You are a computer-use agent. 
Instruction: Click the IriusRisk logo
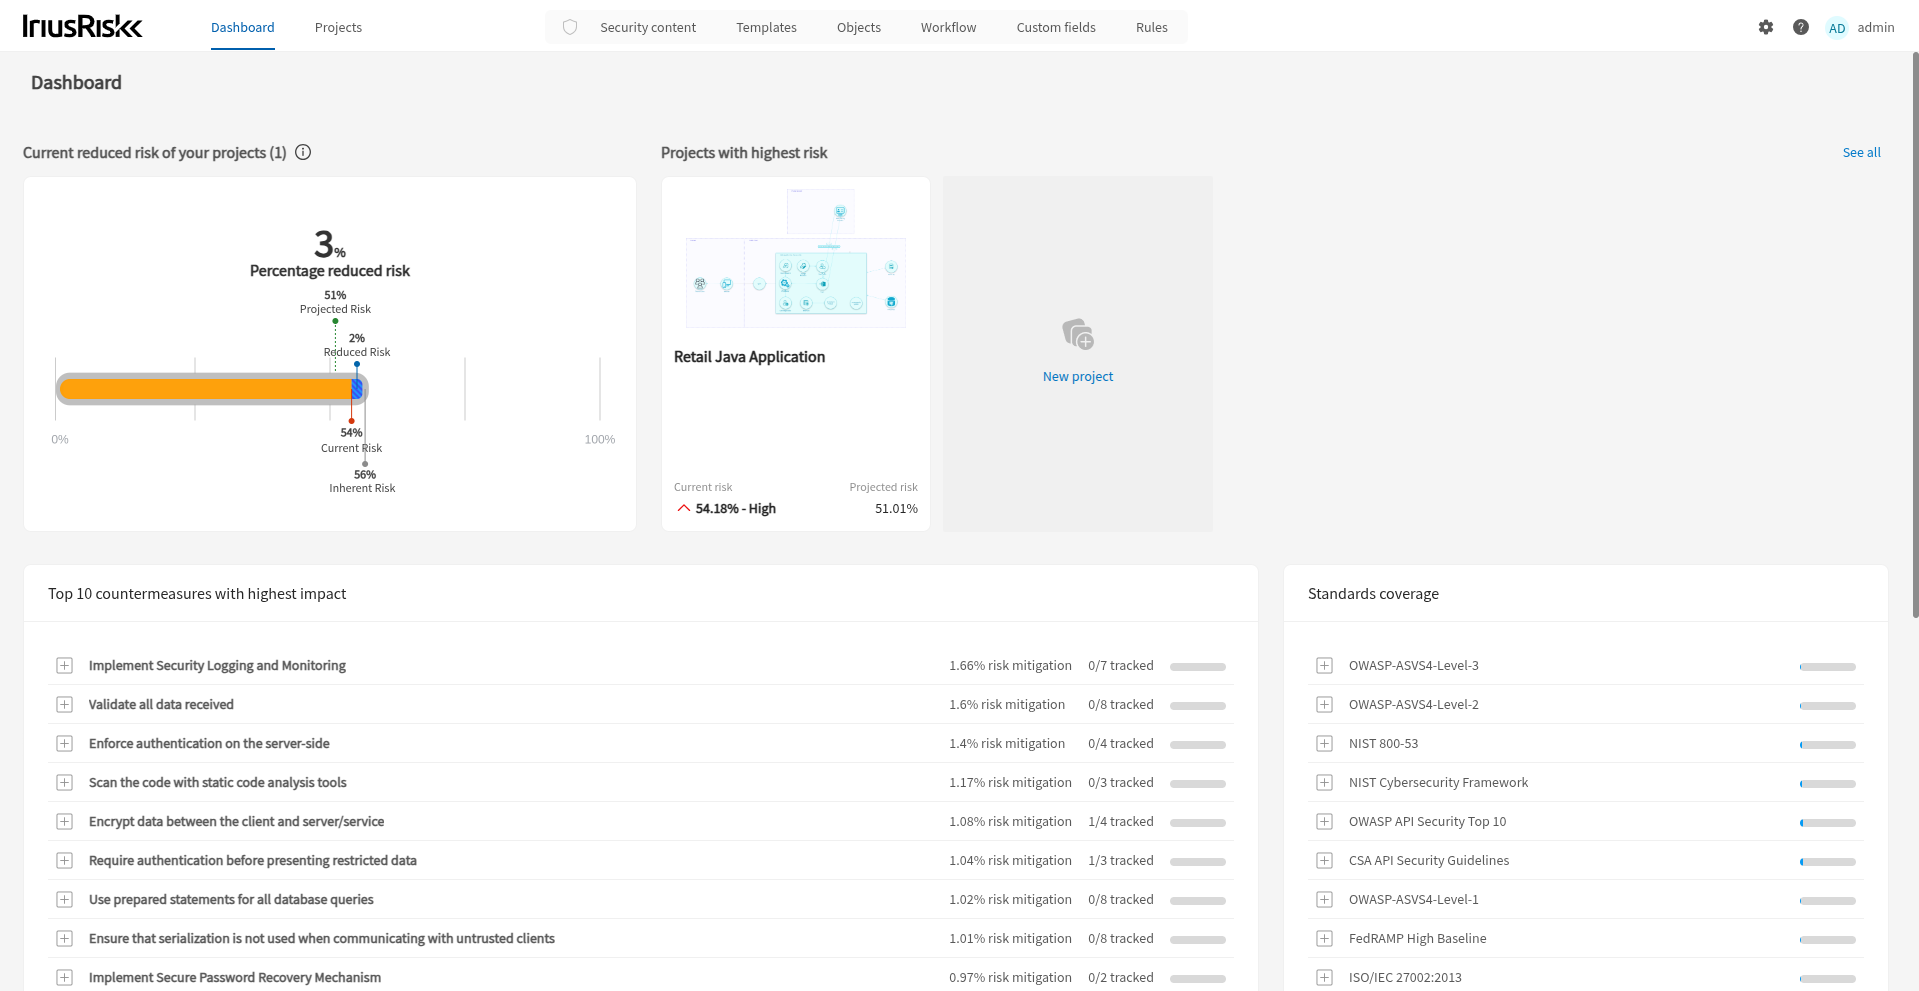[x=82, y=27]
